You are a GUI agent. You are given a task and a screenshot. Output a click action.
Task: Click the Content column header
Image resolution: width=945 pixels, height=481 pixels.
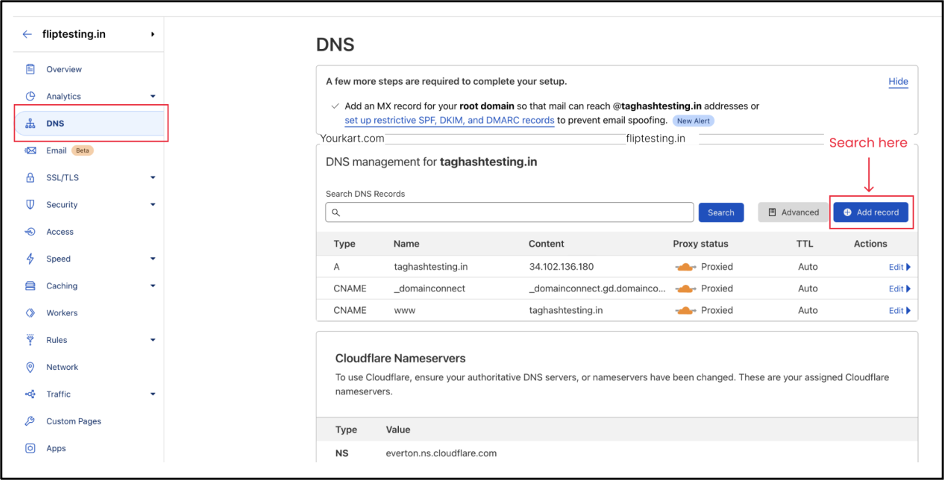point(546,244)
